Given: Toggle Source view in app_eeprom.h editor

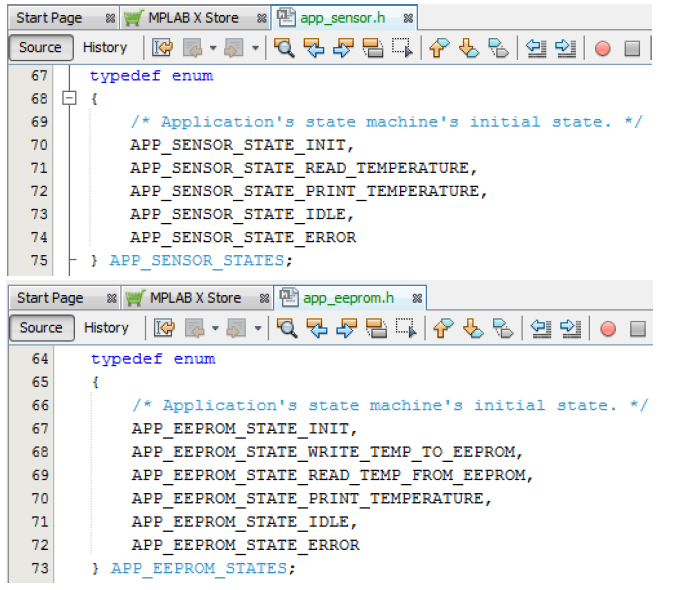Looking at the screenshot, I should tap(42, 328).
